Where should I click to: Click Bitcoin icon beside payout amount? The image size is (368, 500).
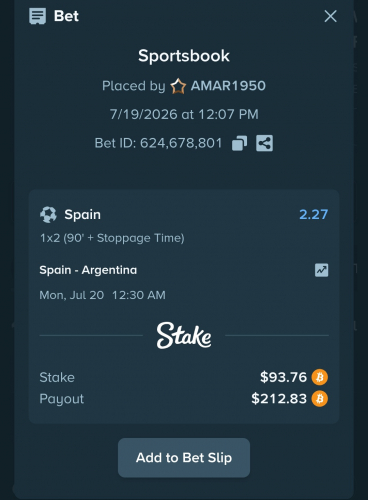pos(320,399)
